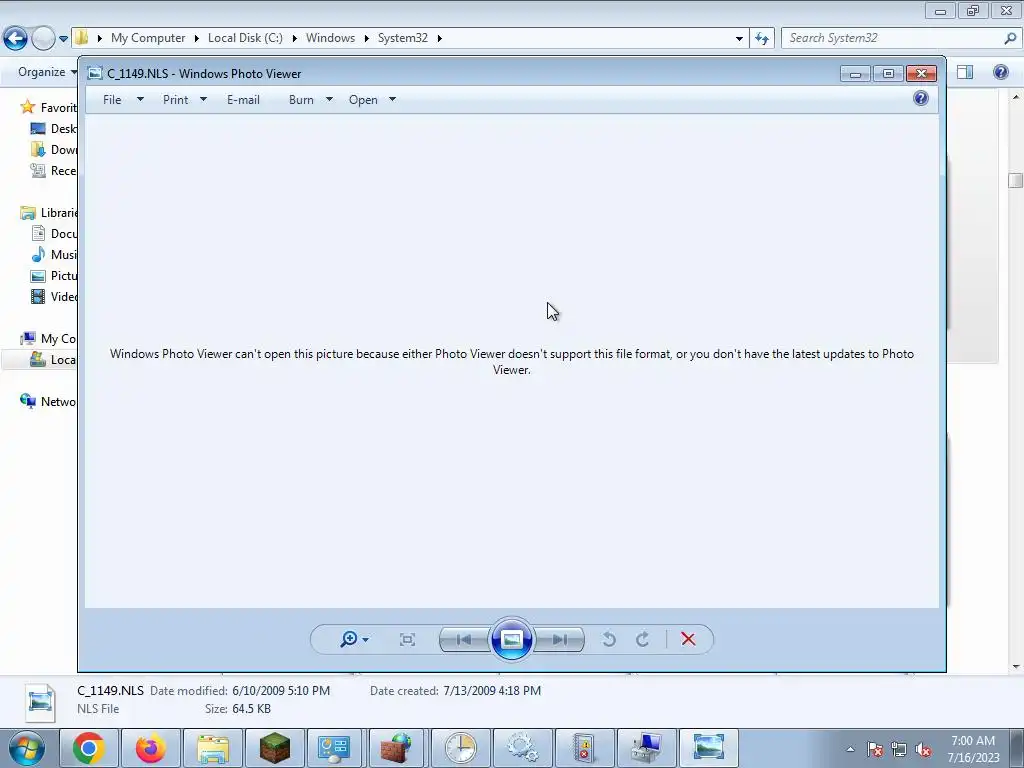The image size is (1024, 768).
Task: Expand the File dropdown arrow
Action: tap(140, 99)
